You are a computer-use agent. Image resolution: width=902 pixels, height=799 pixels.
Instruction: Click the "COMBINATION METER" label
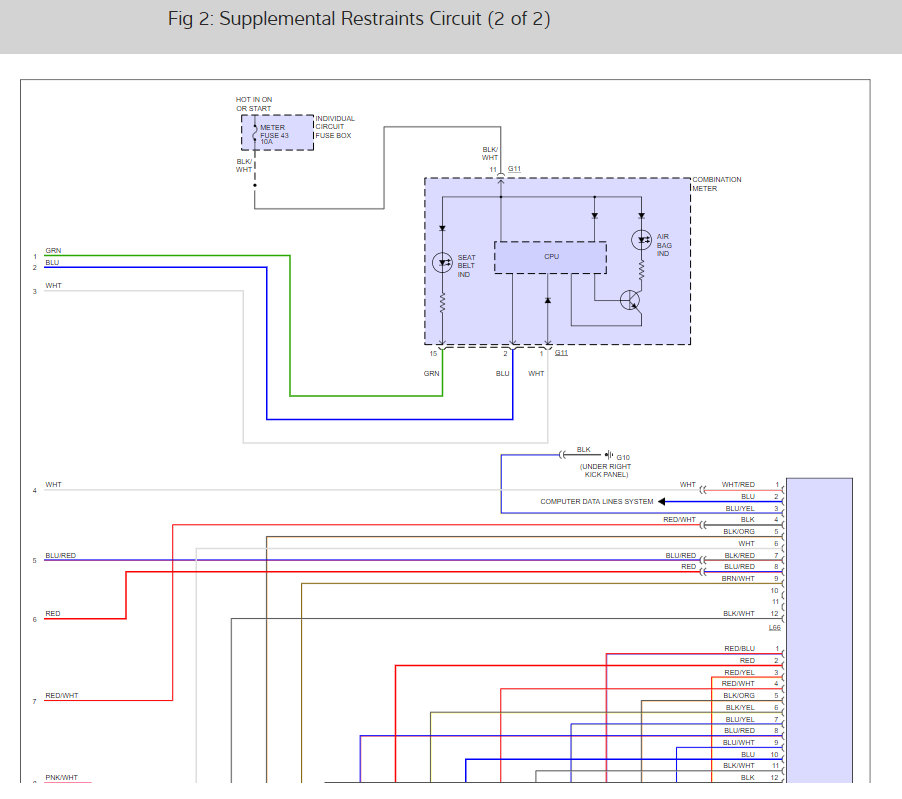[x=716, y=184]
